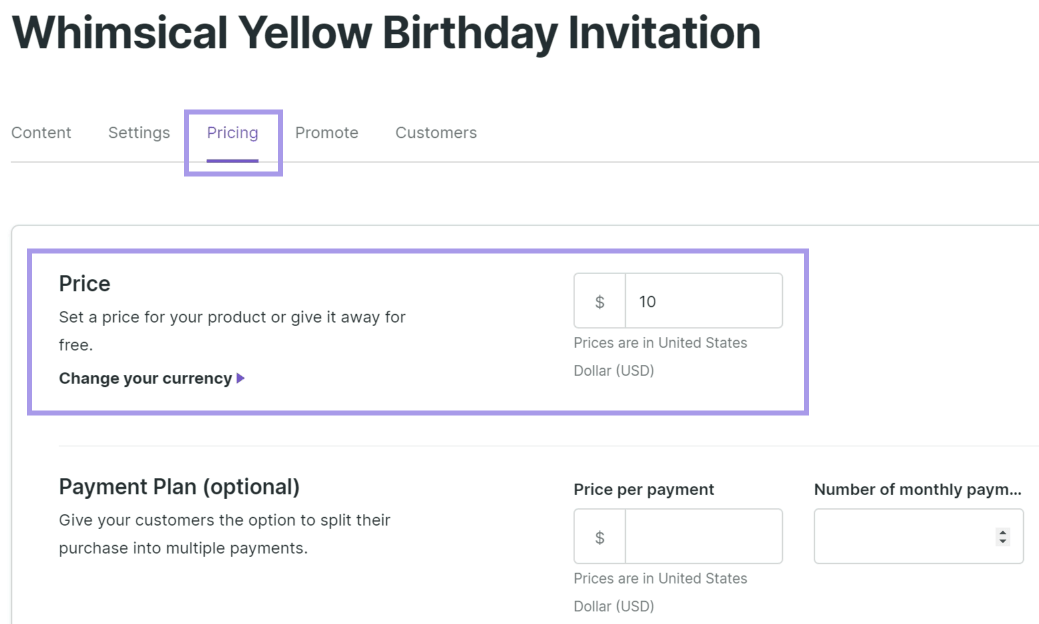Click the "Payment Plan (optional)" heading

179,487
